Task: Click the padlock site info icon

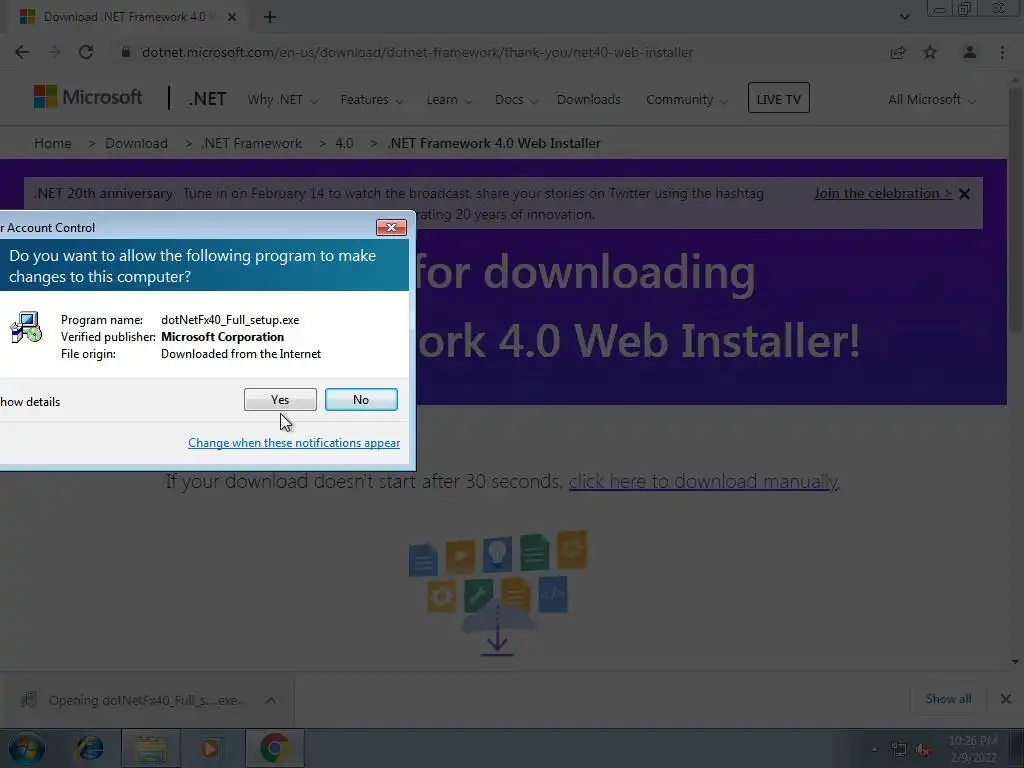Action: pyautogui.click(x=126, y=52)
